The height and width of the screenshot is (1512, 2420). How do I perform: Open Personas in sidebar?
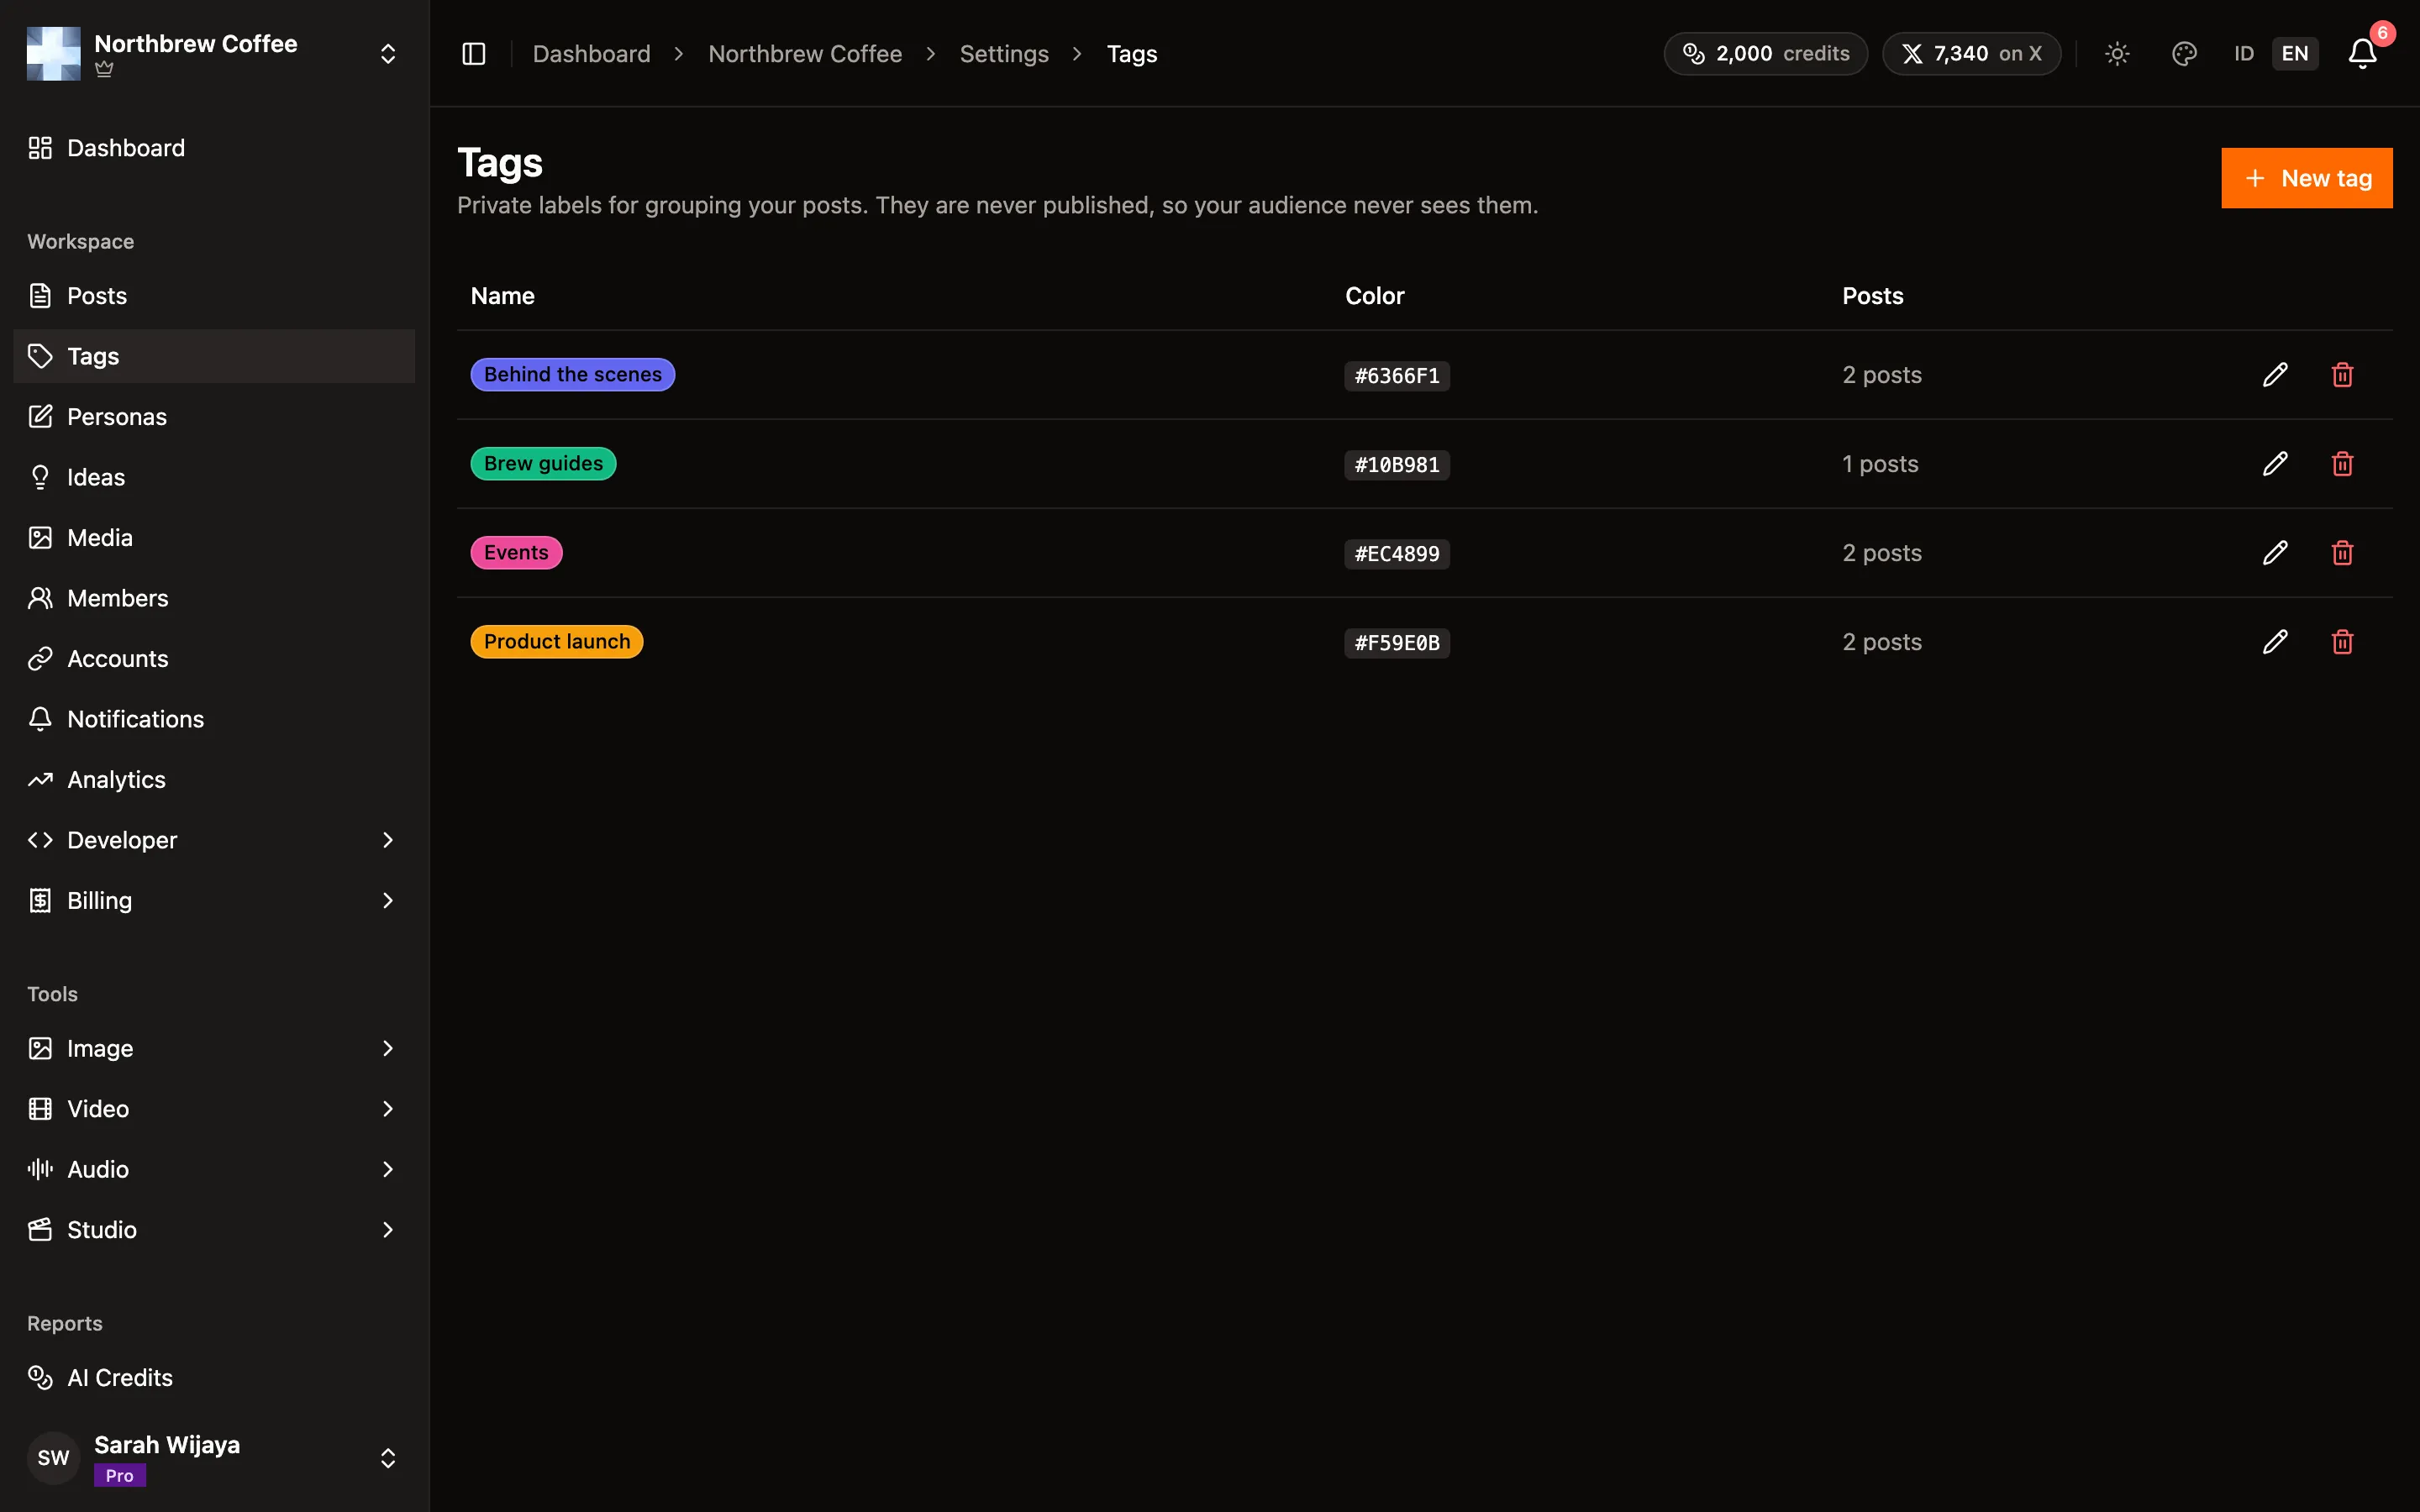(214, 417)
